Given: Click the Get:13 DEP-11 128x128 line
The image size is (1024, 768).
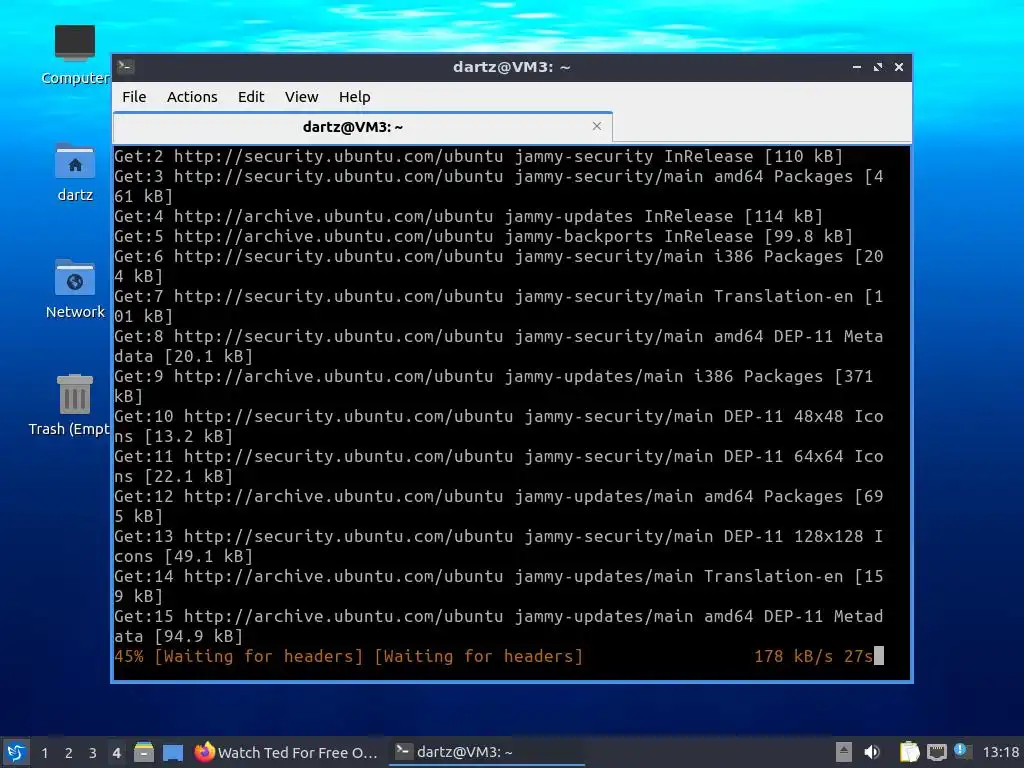Looking at the screenshot, I should 499,546.
